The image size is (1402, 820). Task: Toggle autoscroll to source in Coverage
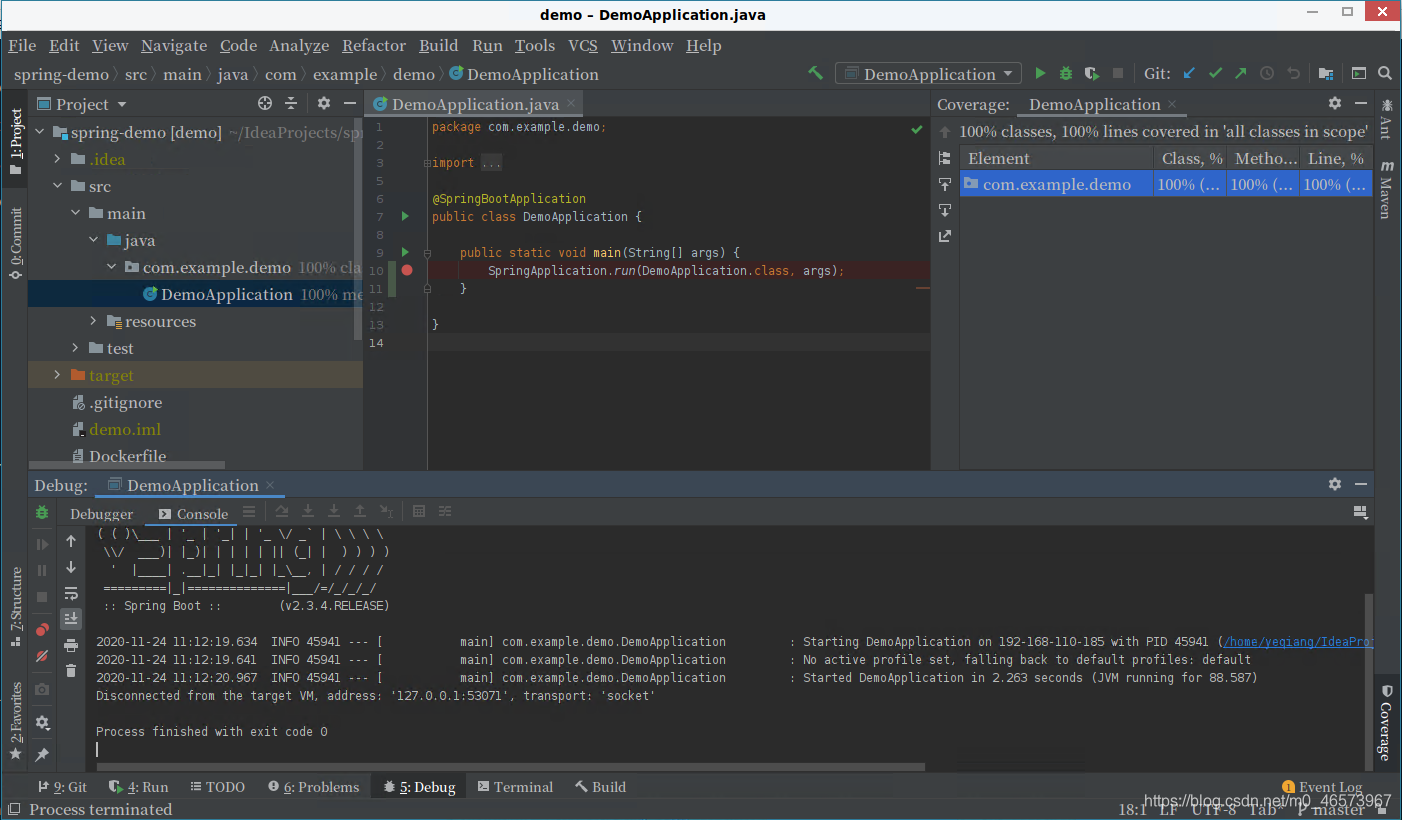[945, 184]
